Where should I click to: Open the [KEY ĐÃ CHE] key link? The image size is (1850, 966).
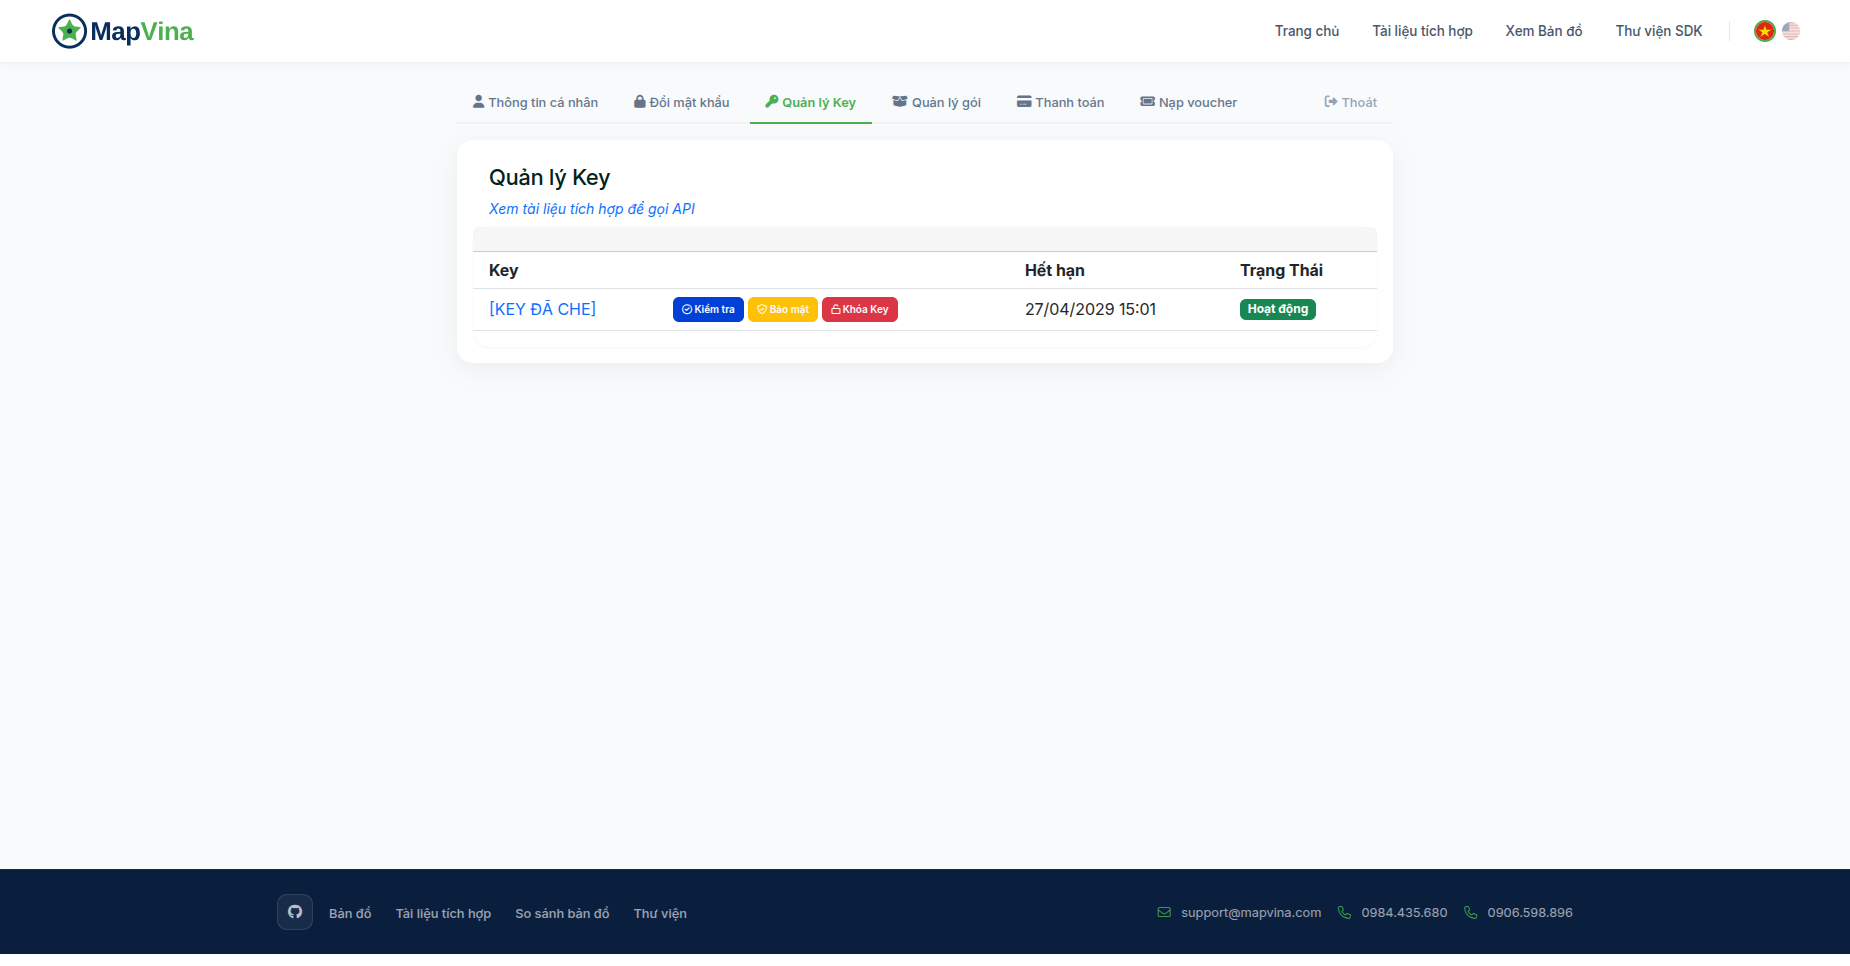(x=542, y=309)
